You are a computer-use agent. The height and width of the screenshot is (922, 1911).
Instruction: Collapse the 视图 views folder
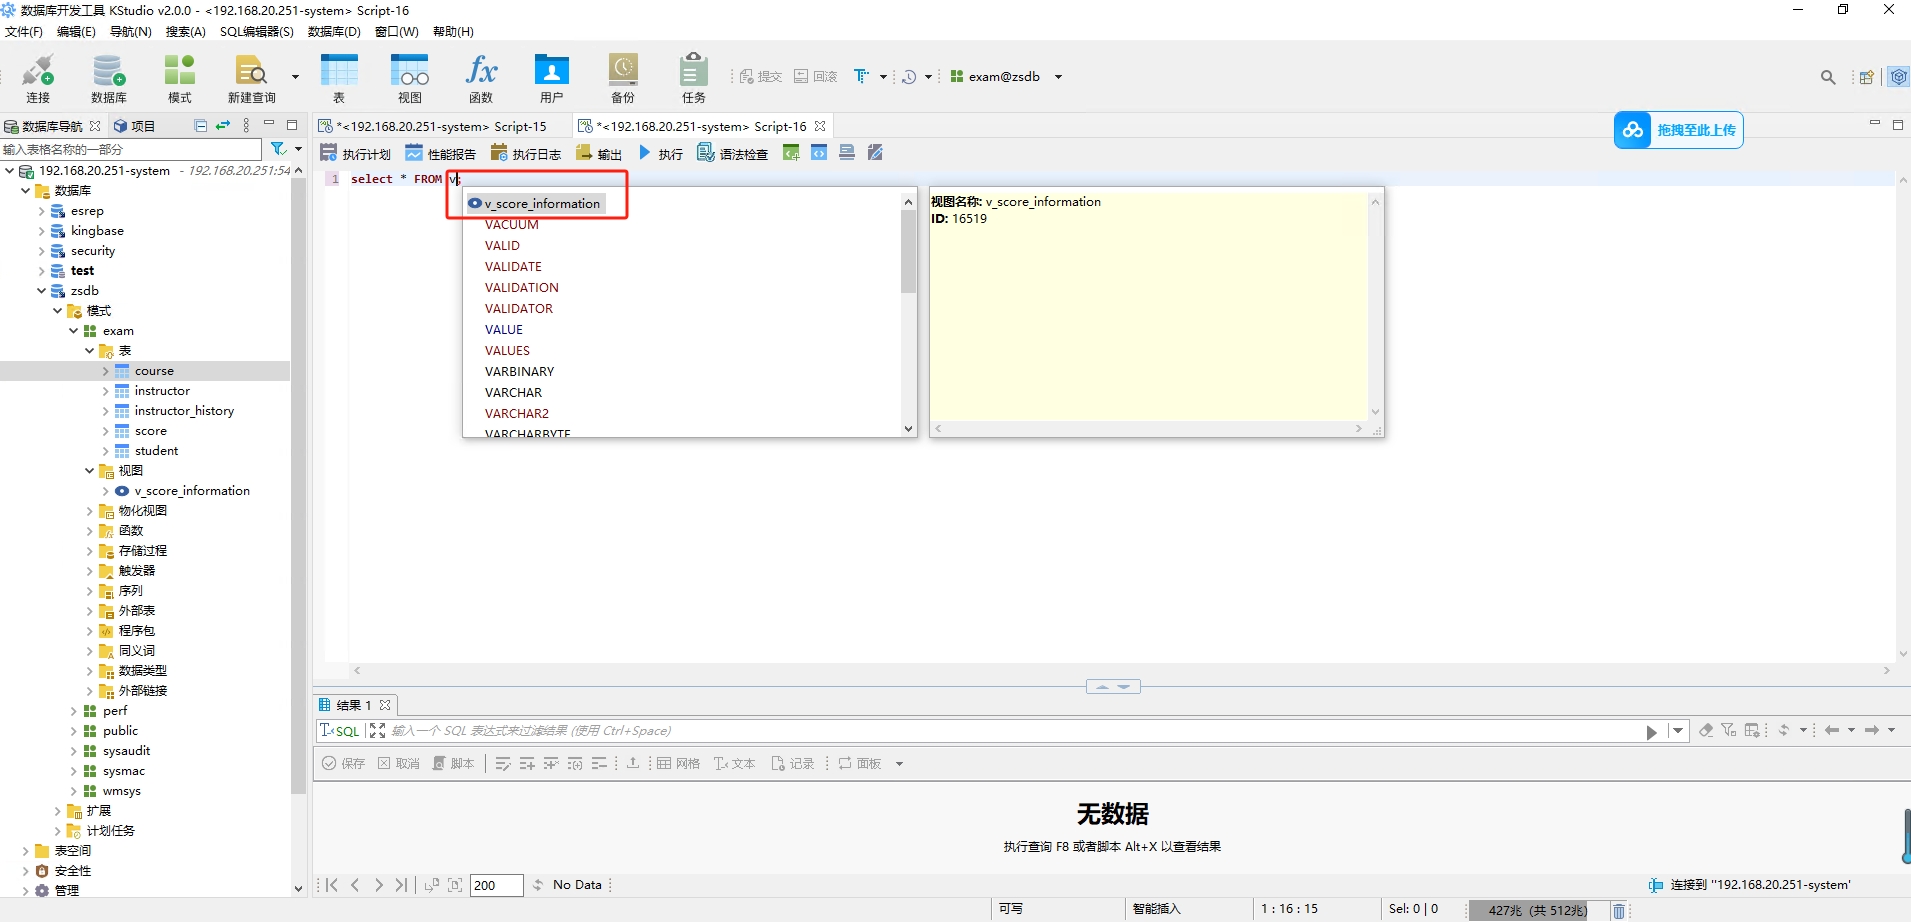pos(89,470)
